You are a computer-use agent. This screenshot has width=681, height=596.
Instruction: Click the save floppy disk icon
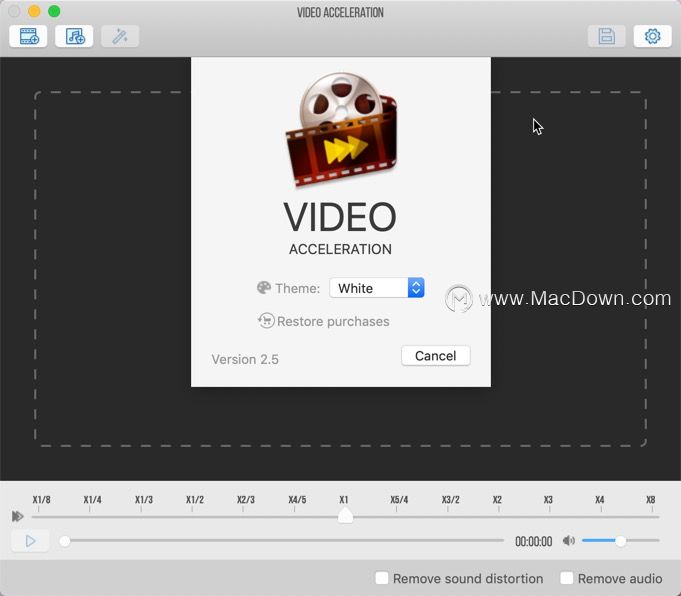pyautogui.click(x=606, y=36)
